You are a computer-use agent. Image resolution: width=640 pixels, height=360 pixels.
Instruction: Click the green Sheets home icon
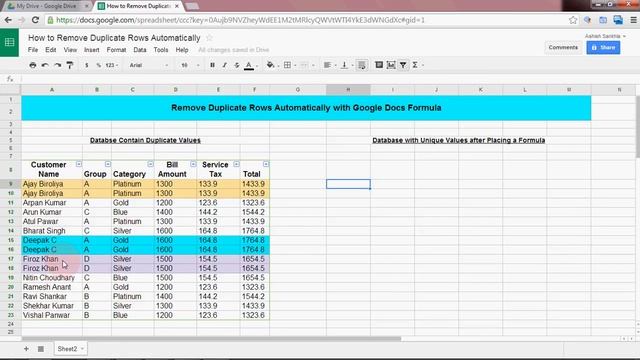tap(9, 42)
